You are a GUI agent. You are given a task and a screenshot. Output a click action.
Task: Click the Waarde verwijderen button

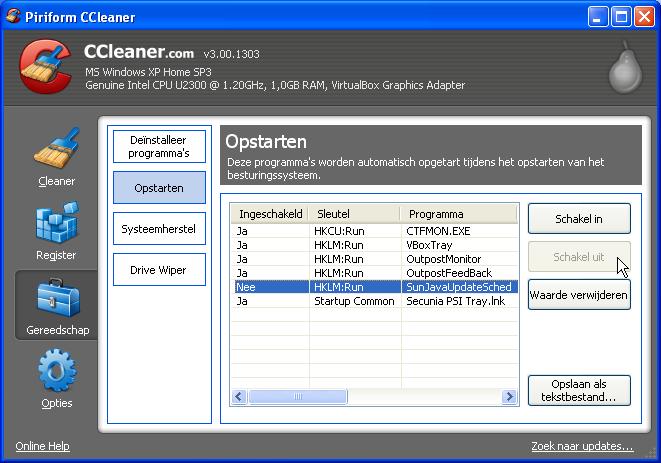[x=579, y=295]
